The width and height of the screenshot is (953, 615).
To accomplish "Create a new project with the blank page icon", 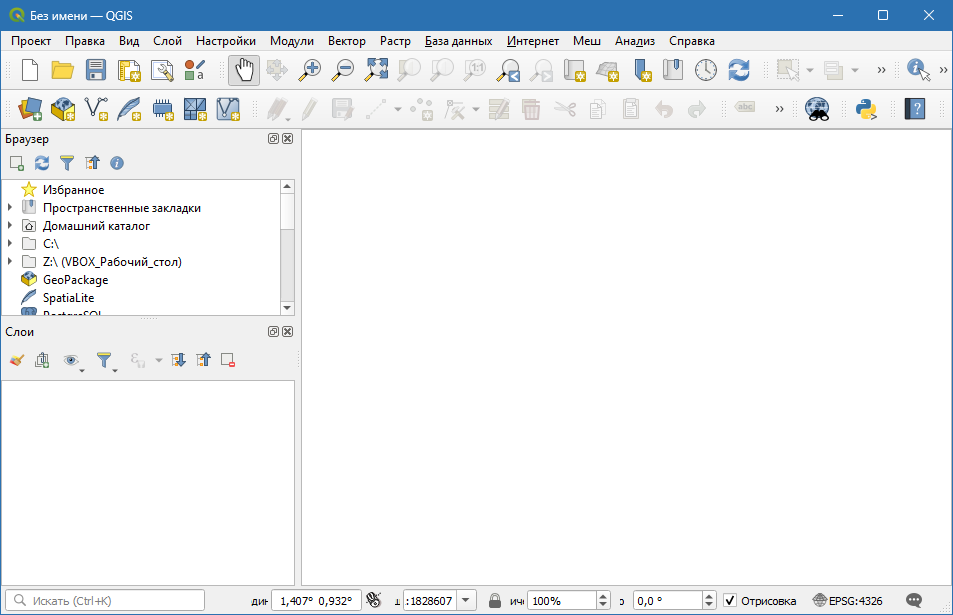I will click(30, 70).
